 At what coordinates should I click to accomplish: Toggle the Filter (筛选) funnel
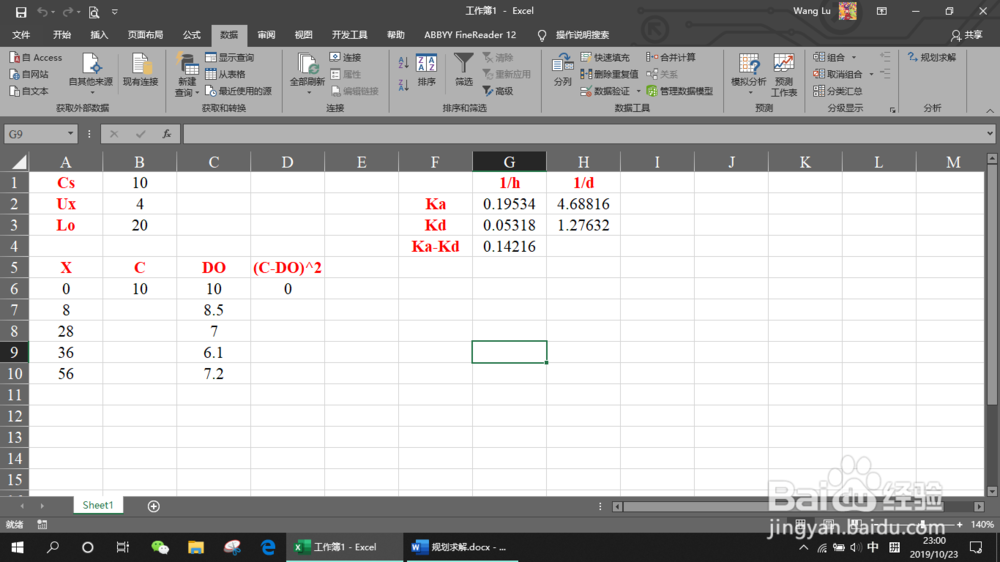[464, 70]
